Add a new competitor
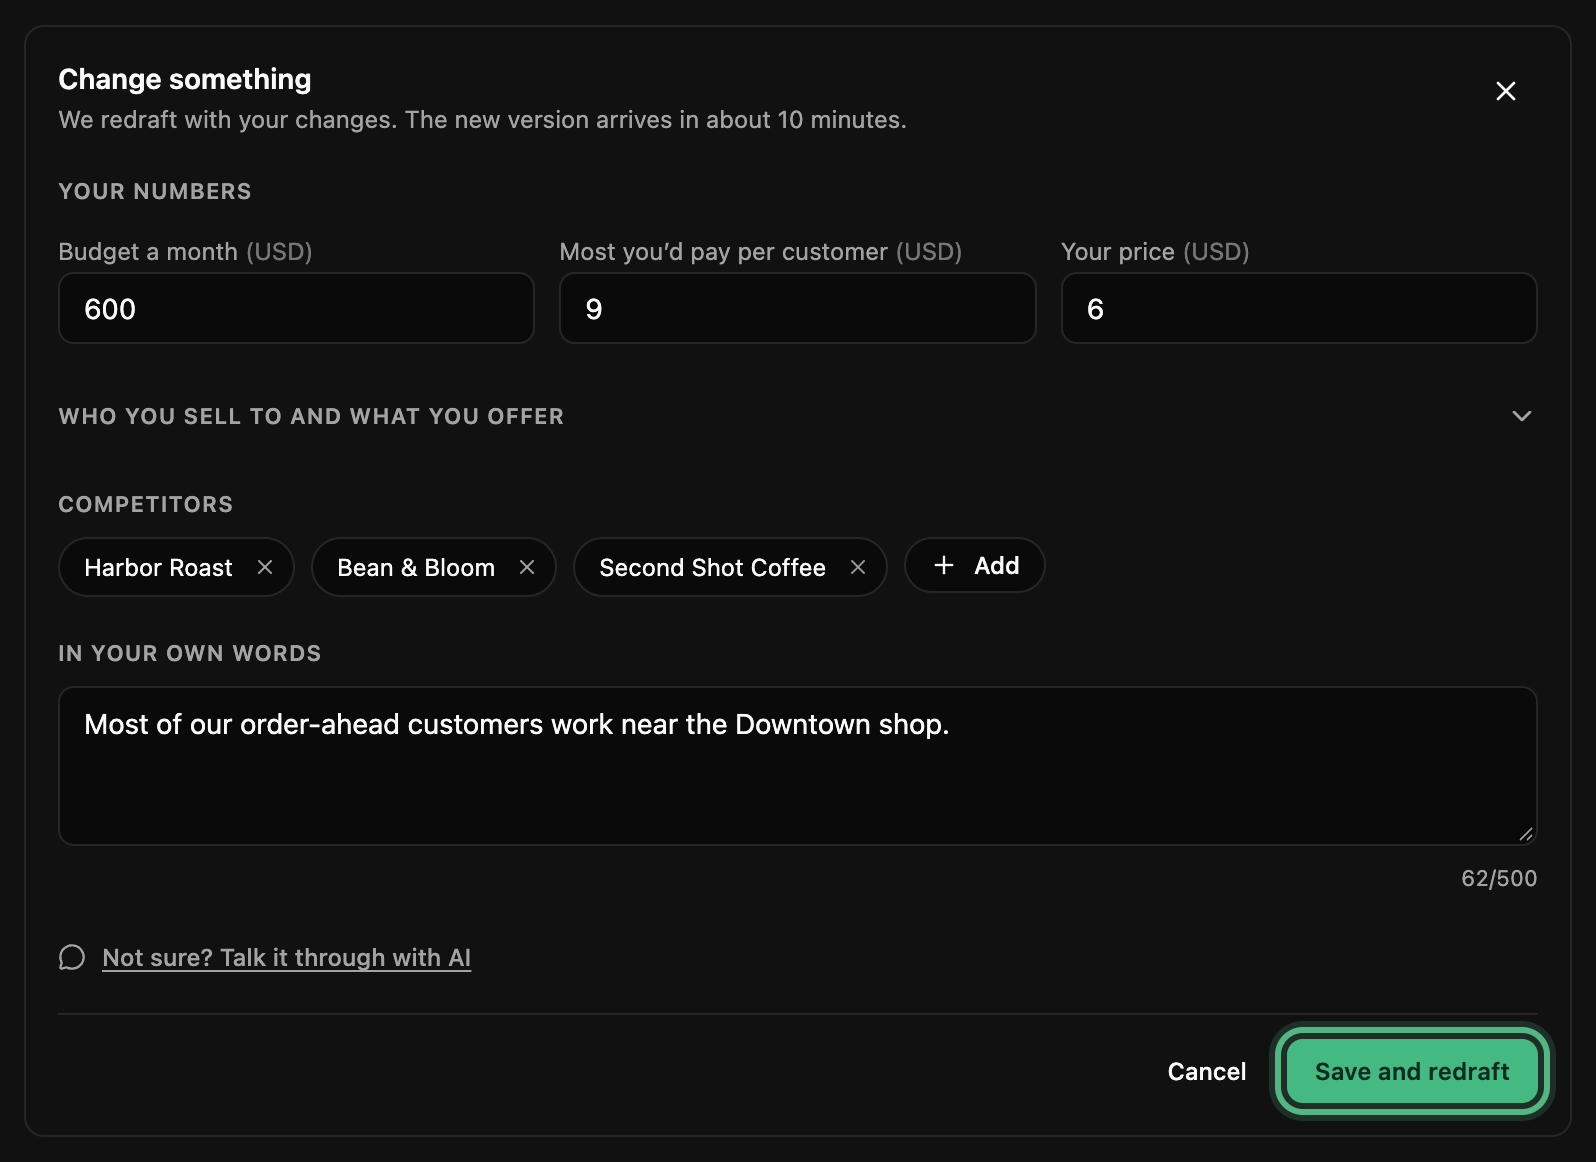The width and height of the screenshot is (1596, 1162). pos(975,566)
